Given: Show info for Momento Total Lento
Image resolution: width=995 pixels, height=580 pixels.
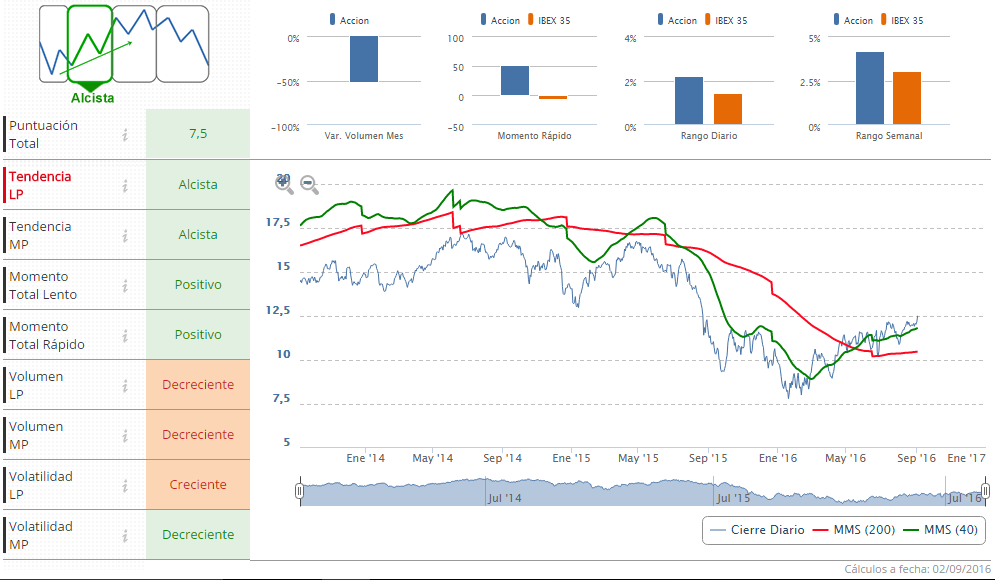Looking at the screenshot, I should tap(125, 285).
